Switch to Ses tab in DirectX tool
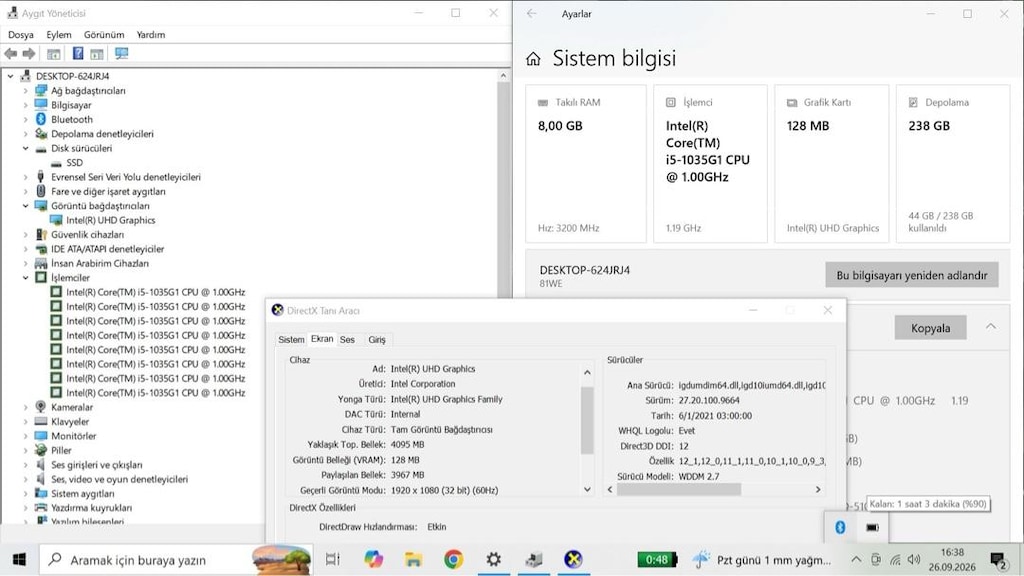The height and width of the screenshot is (576, 1024). [347, 340]
